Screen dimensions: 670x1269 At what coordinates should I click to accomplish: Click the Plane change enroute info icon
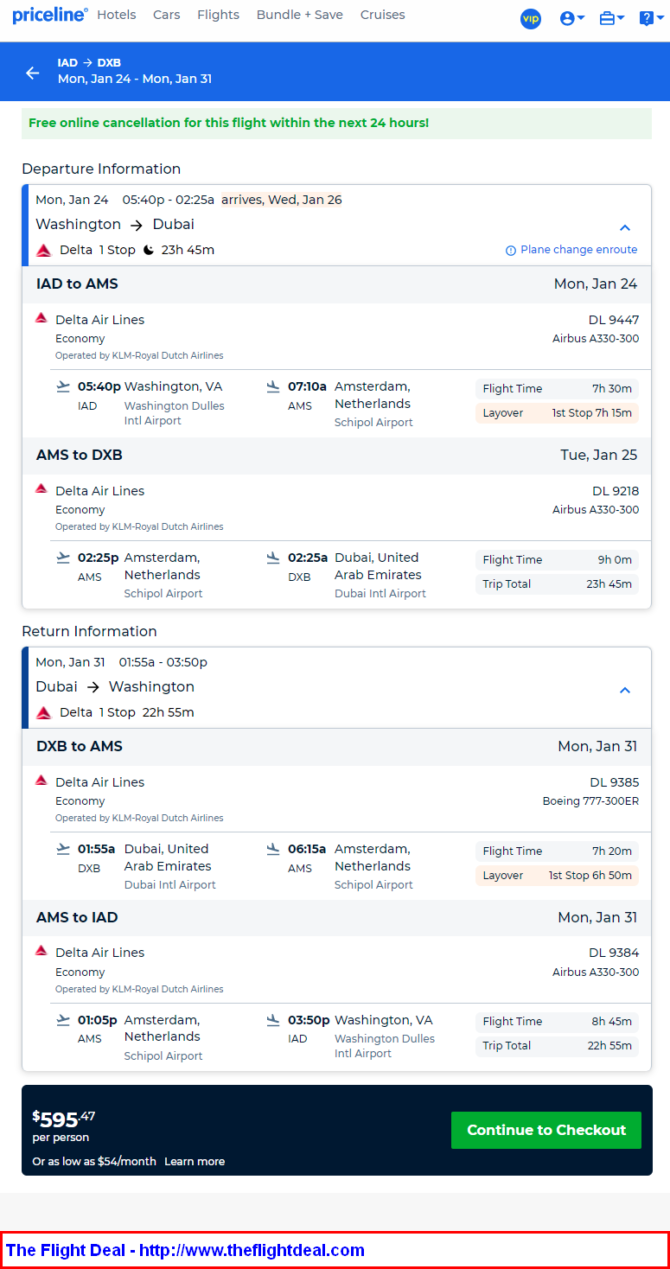pyautogui.click(x=510, y=251)
